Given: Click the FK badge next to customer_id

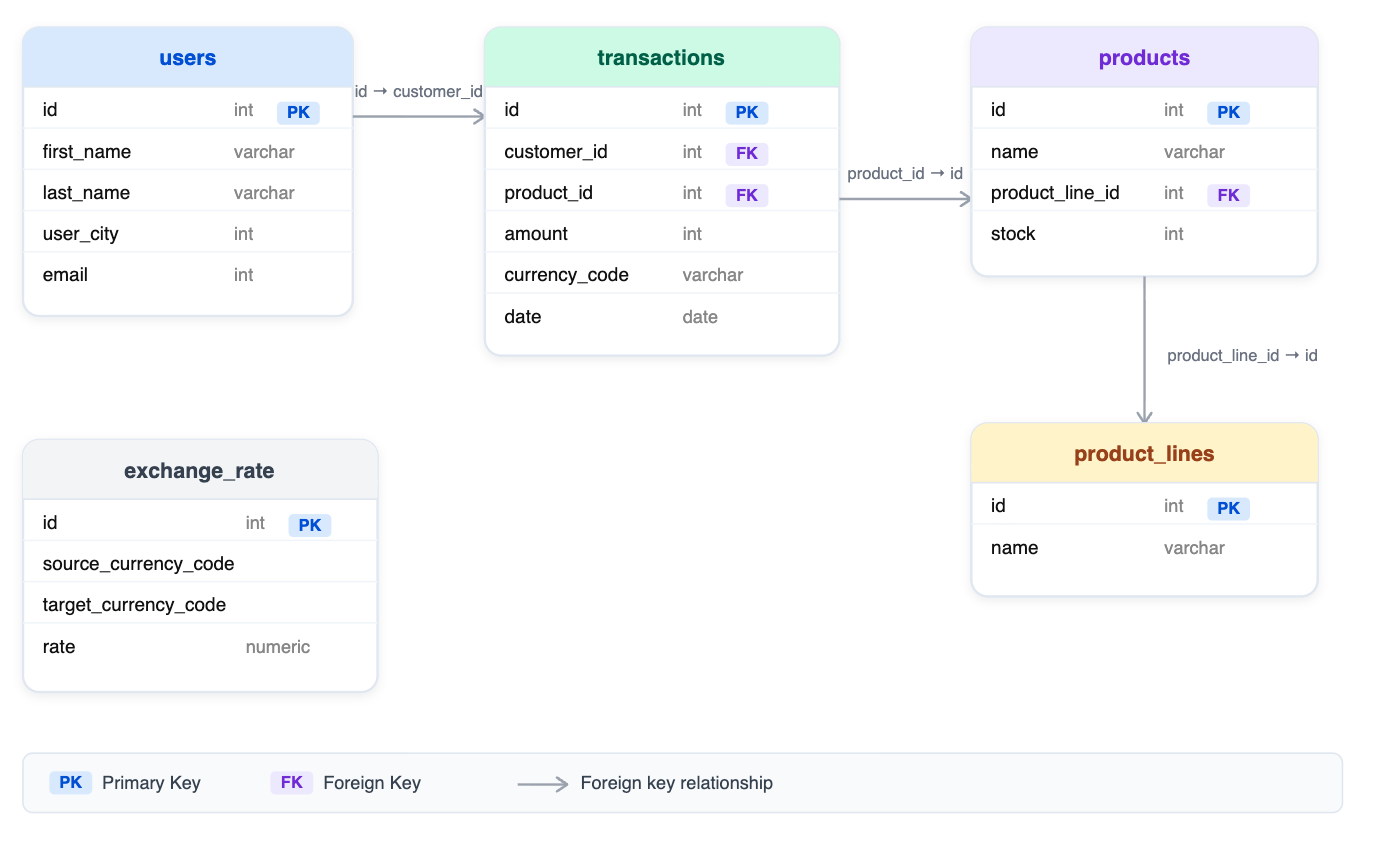Looking at the screenshot, I should point(747,154).
